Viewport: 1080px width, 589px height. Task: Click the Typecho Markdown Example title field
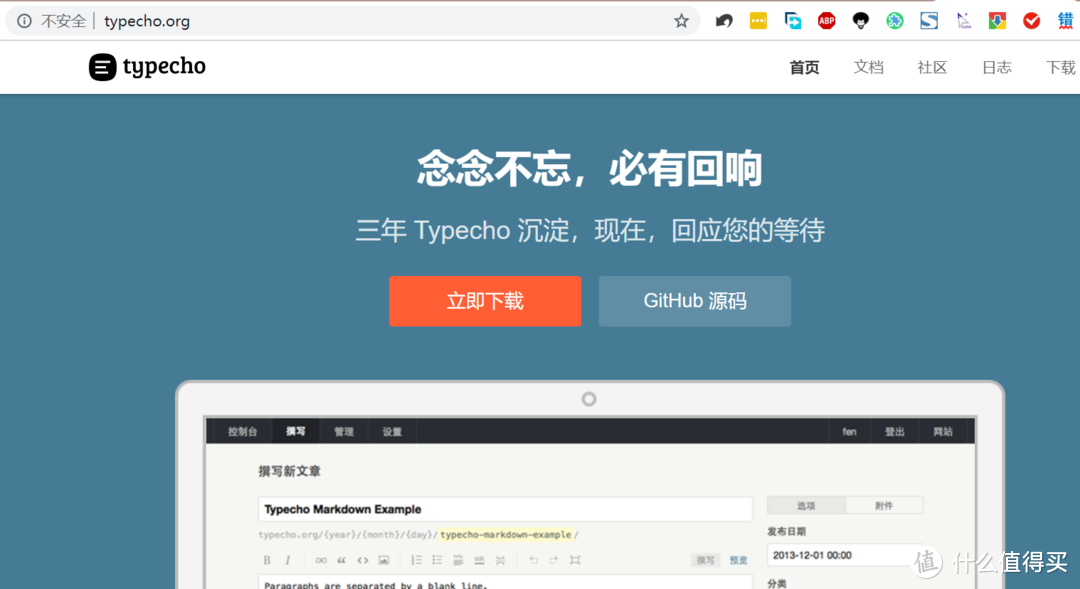[x=506, y=509]
